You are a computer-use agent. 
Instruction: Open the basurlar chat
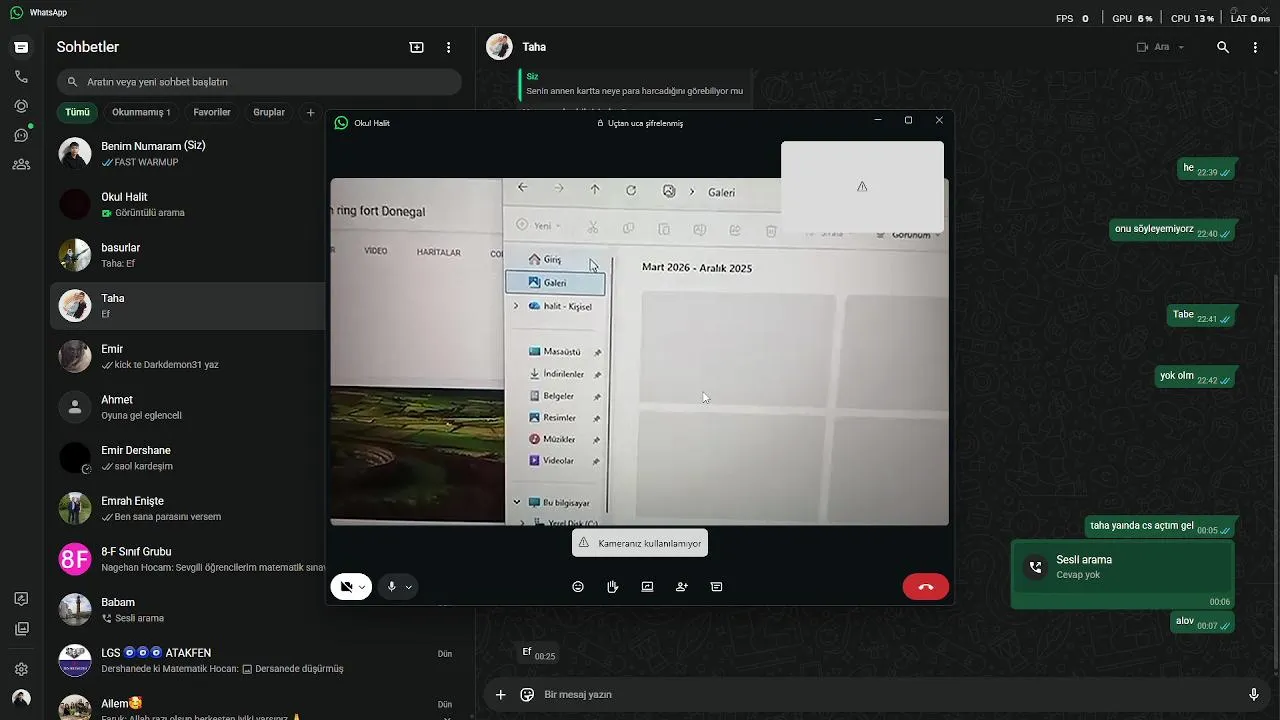(x=188, y=255)
